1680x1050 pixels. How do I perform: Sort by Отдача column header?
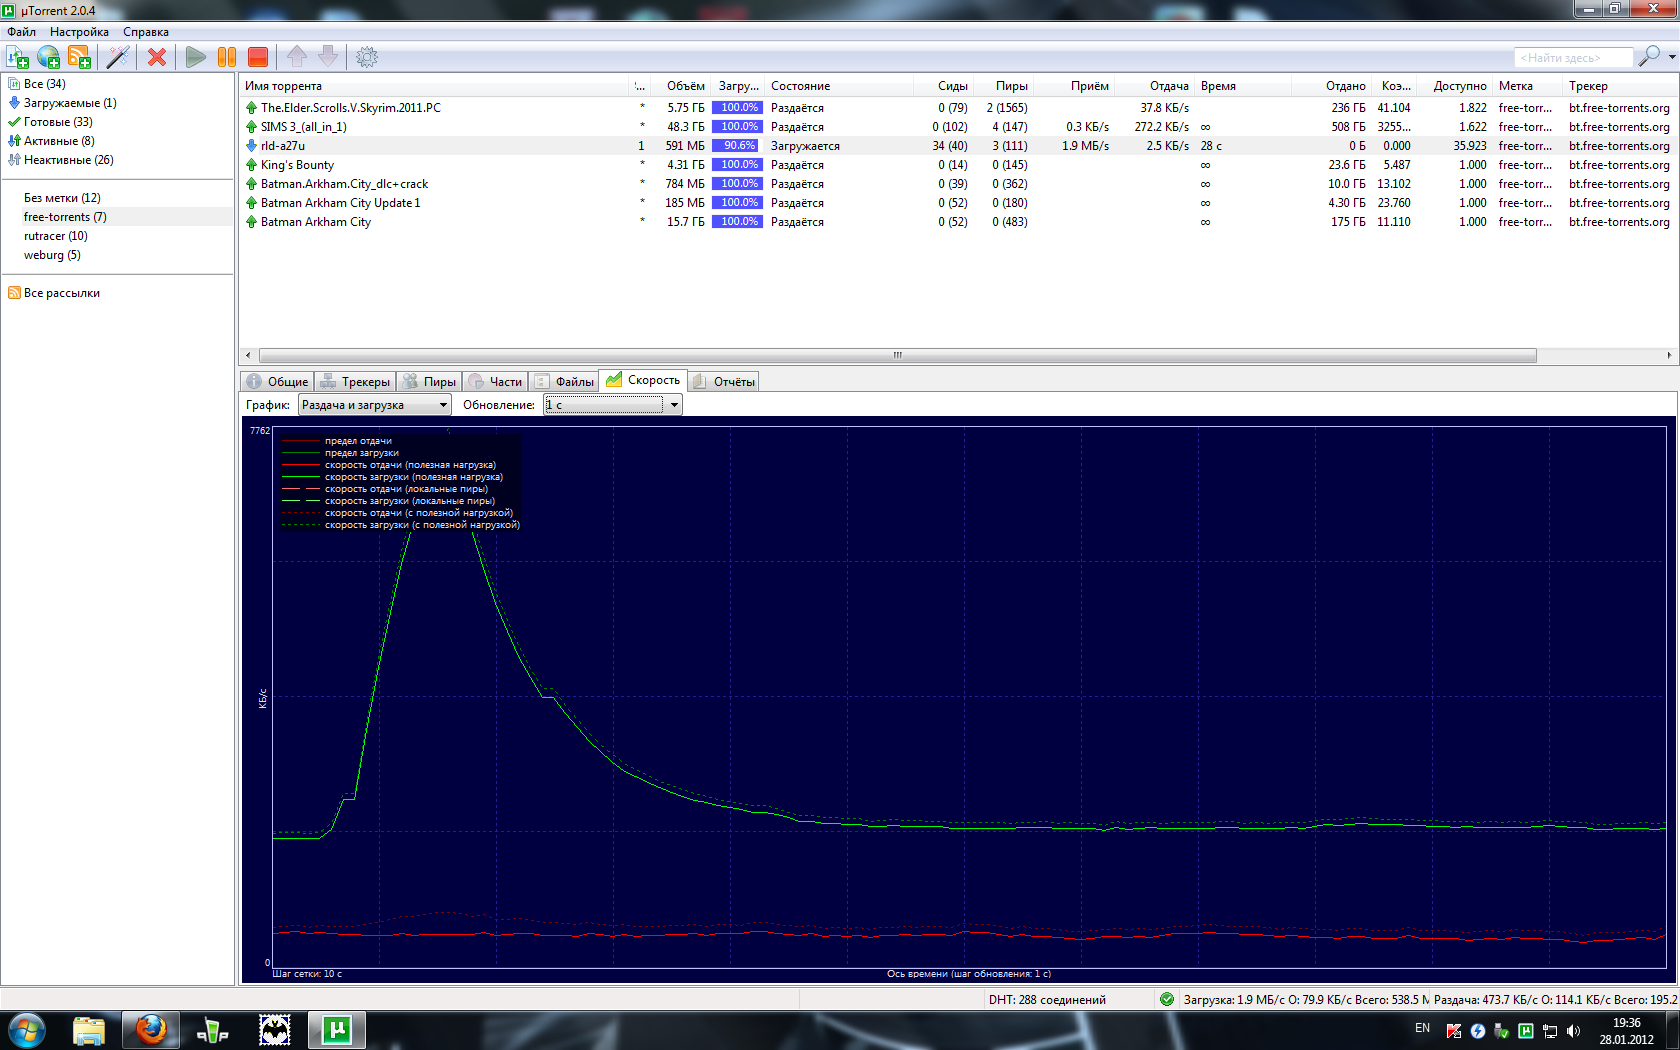[1169, 86]
